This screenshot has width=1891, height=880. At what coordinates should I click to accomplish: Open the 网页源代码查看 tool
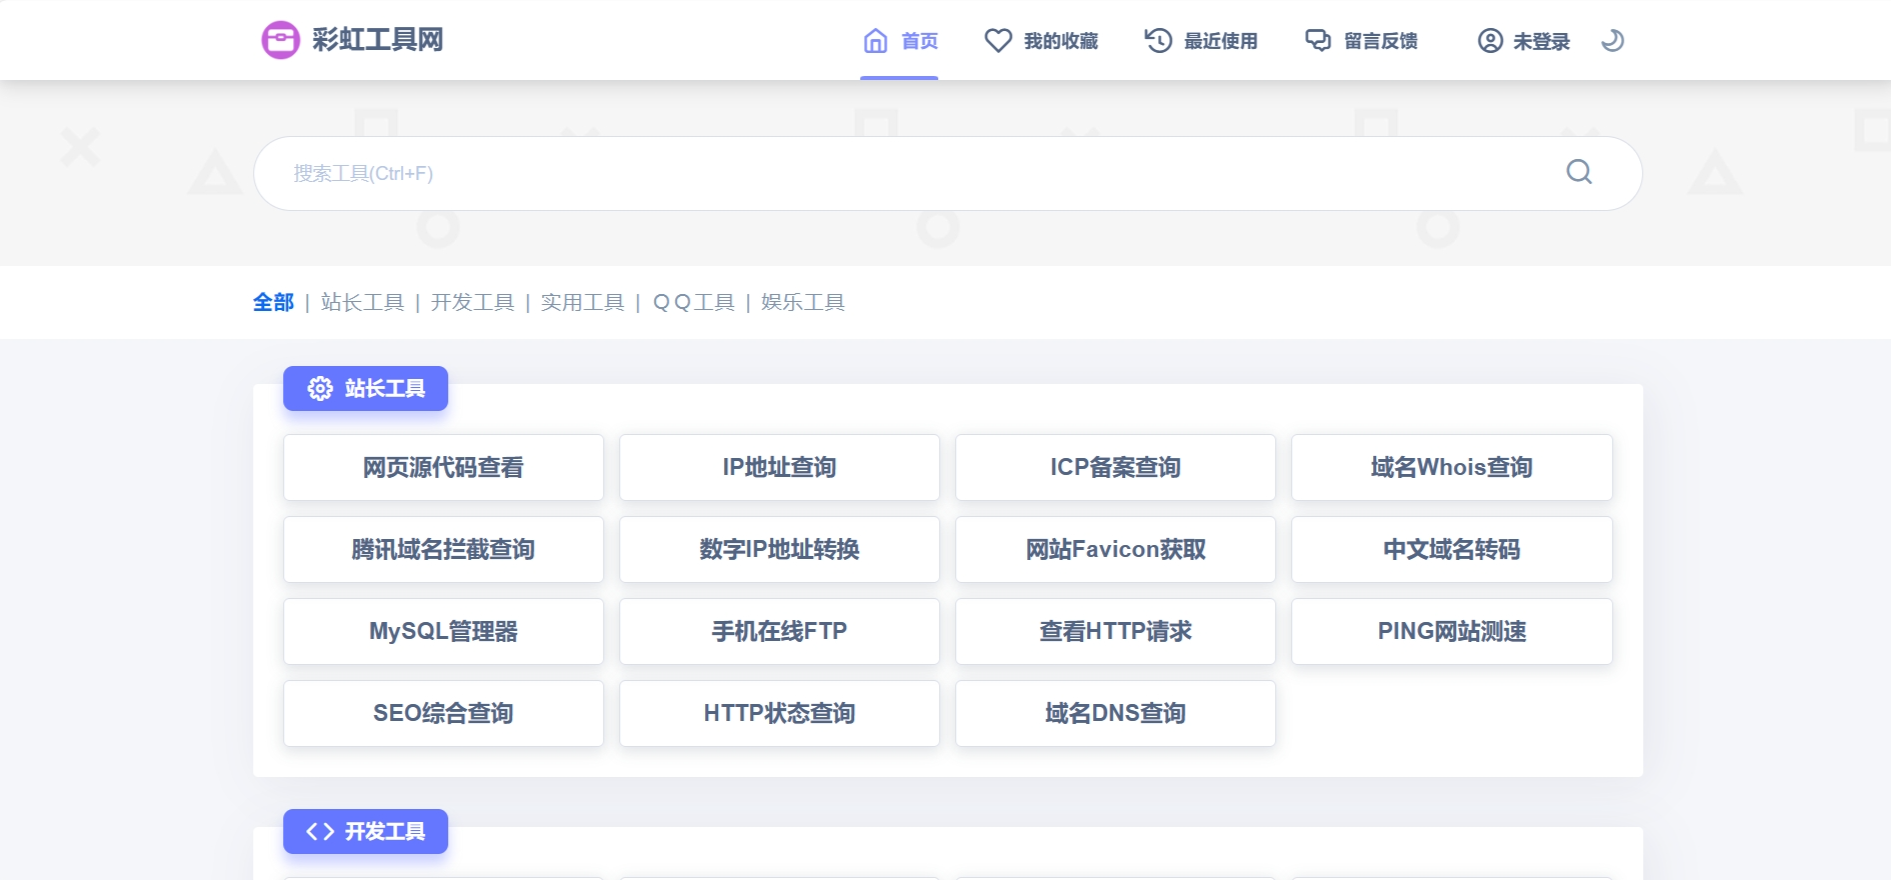443,467
